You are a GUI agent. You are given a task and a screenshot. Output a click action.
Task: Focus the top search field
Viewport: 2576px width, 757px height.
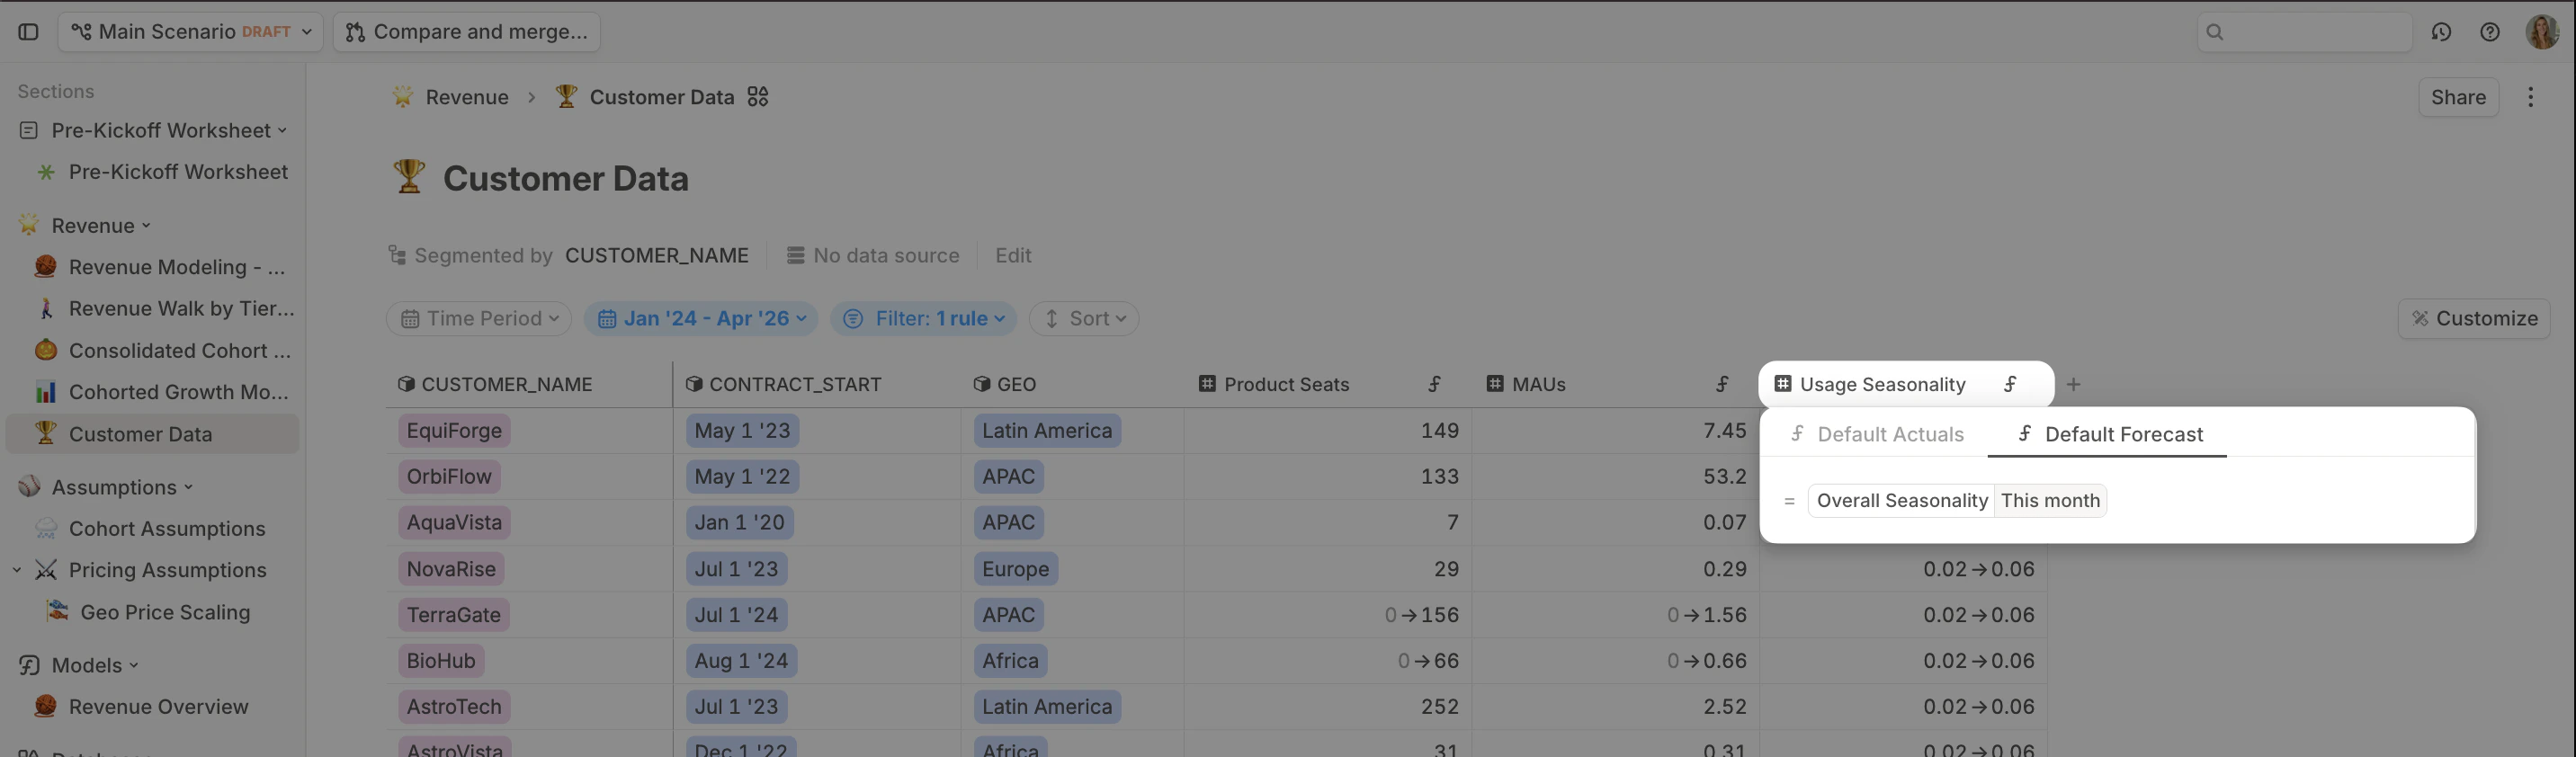click(x=2304, y=32)
